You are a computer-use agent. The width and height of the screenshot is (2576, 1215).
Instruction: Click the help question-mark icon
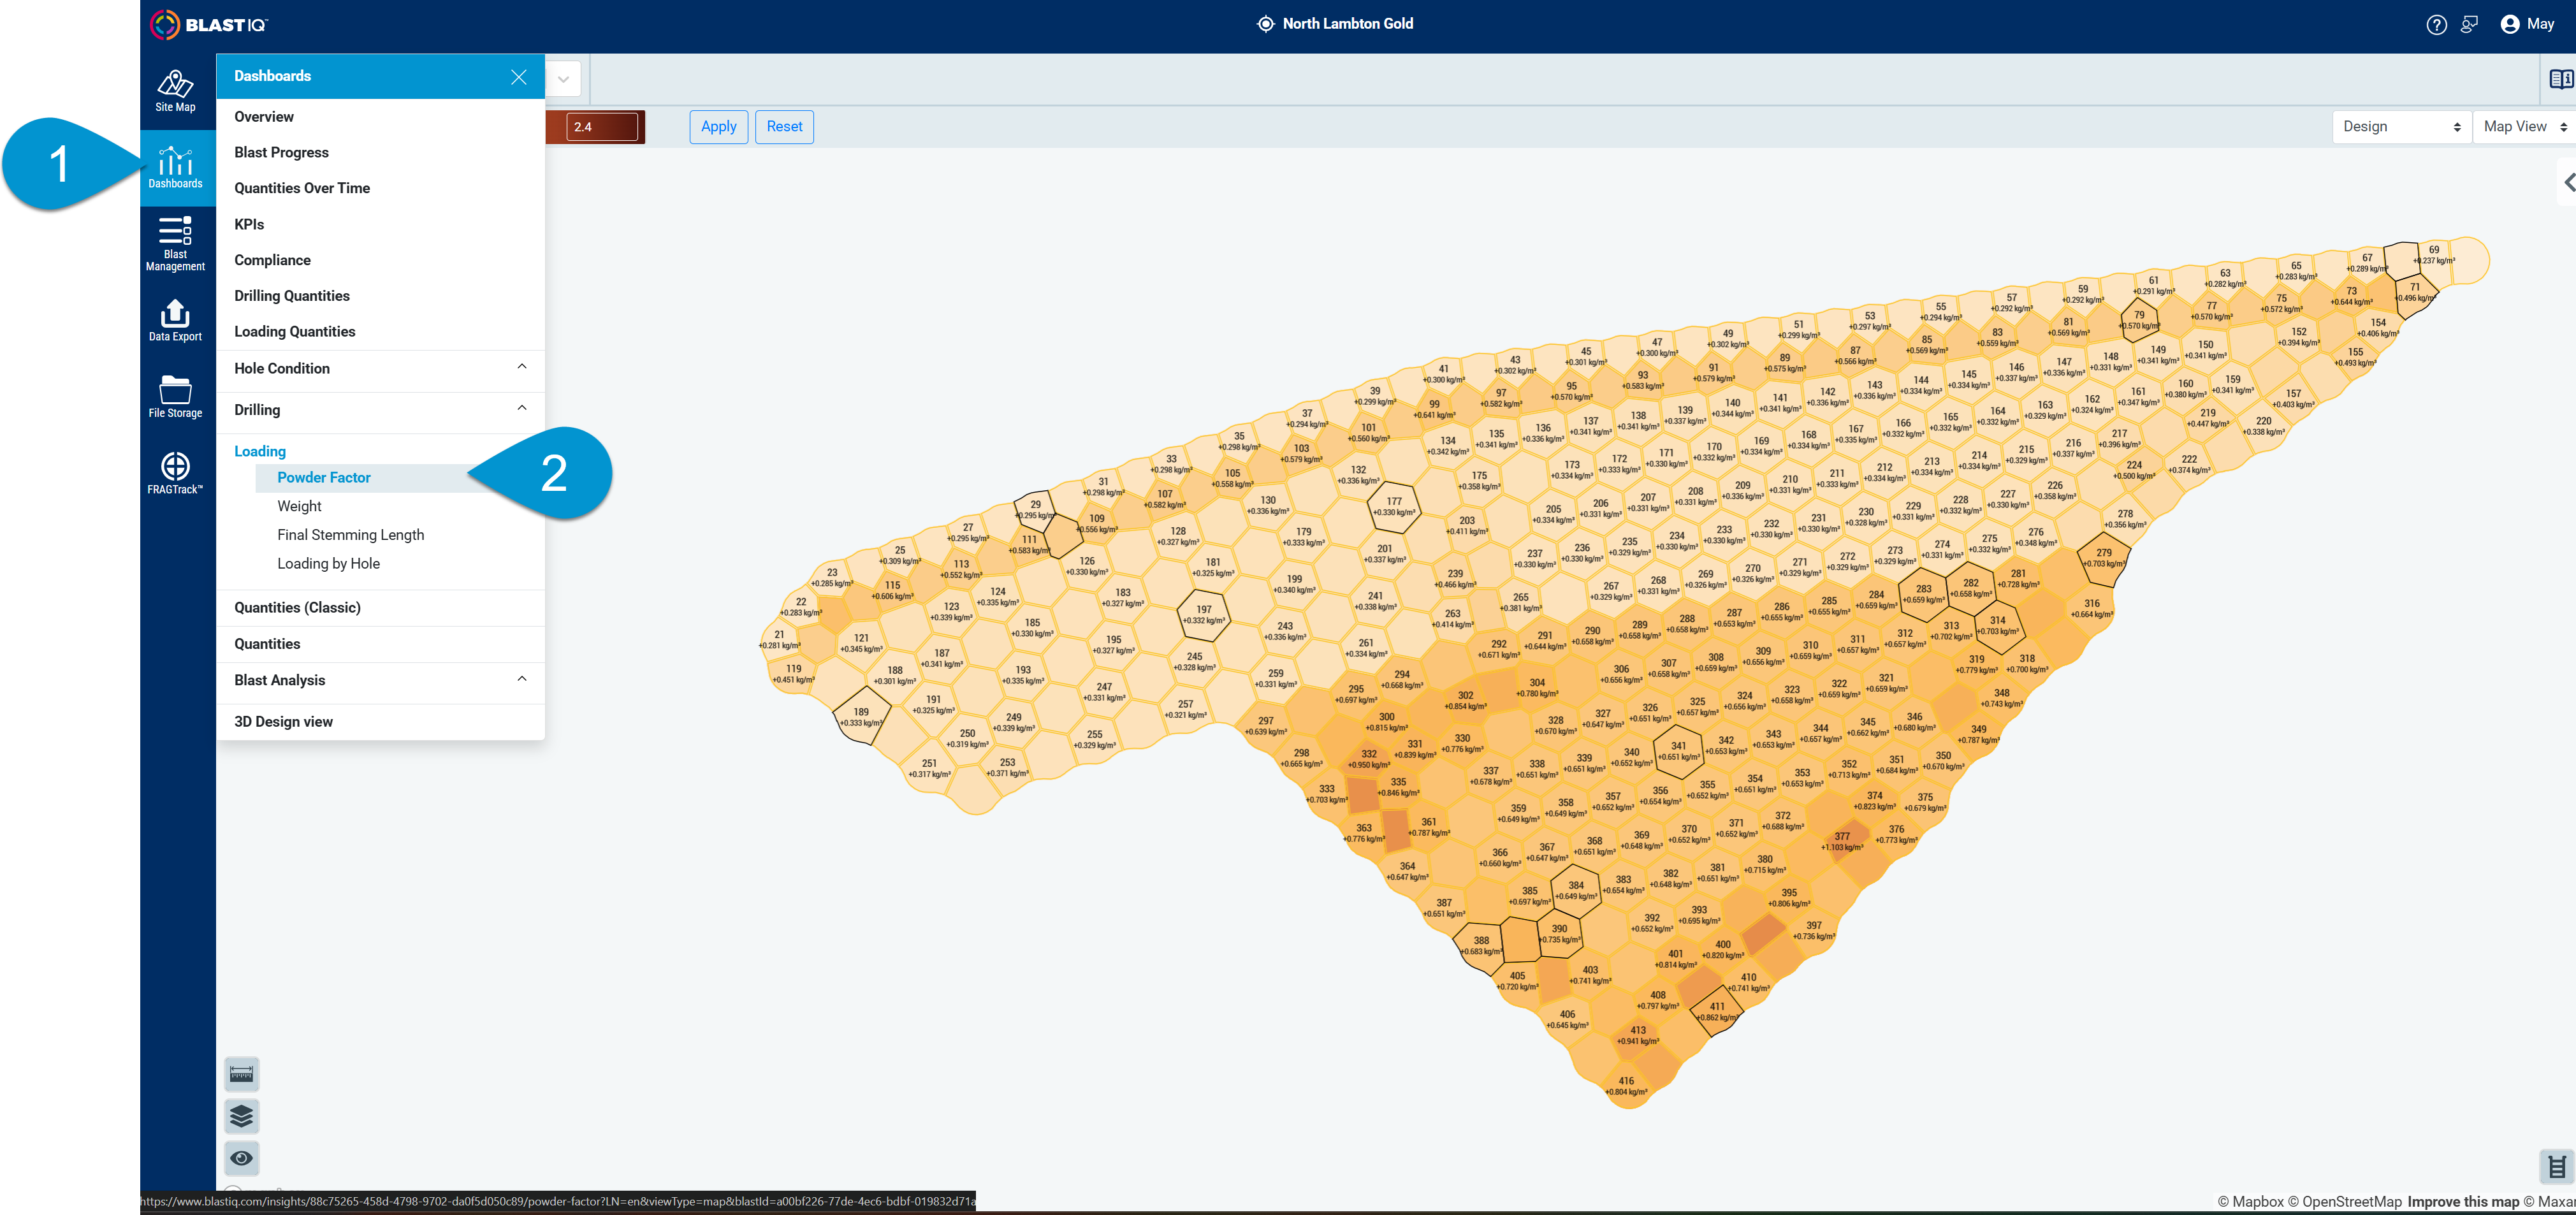[2436, 24]
